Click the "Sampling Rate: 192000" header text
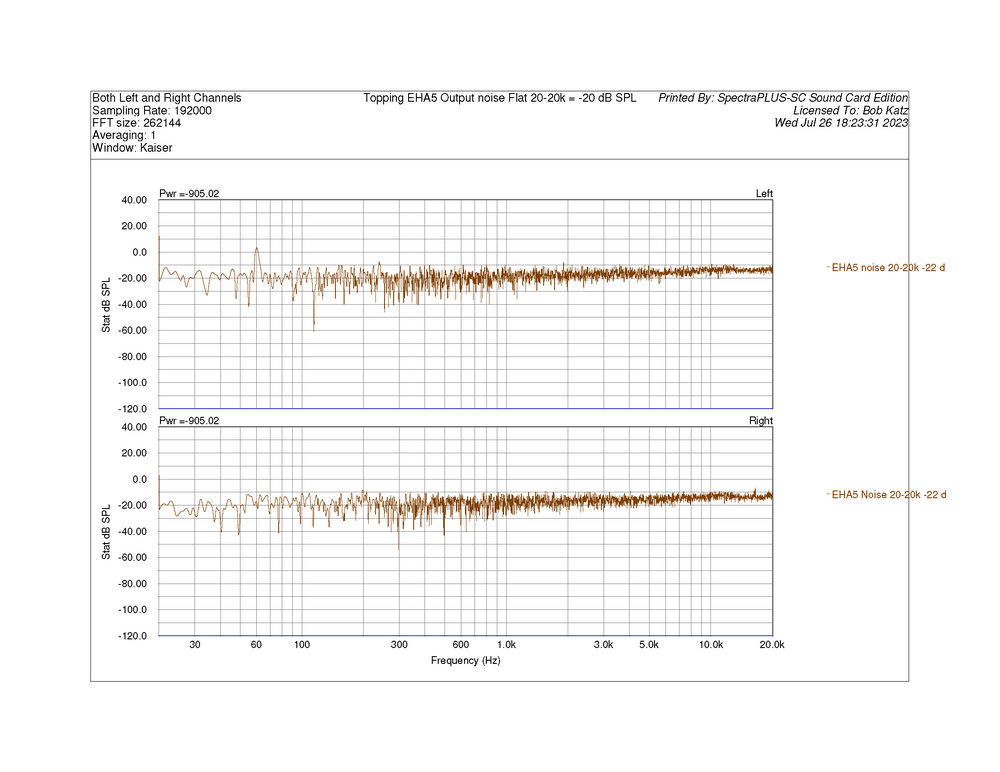The image size is (1000, 772). pyautogui.click(x=151, y=111)
